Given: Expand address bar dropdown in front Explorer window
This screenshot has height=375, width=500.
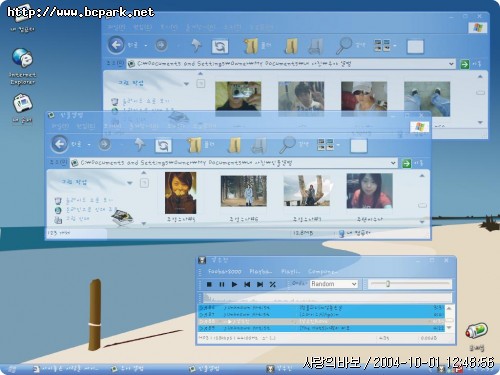Looking at the screenshot, I should (393, 163).
